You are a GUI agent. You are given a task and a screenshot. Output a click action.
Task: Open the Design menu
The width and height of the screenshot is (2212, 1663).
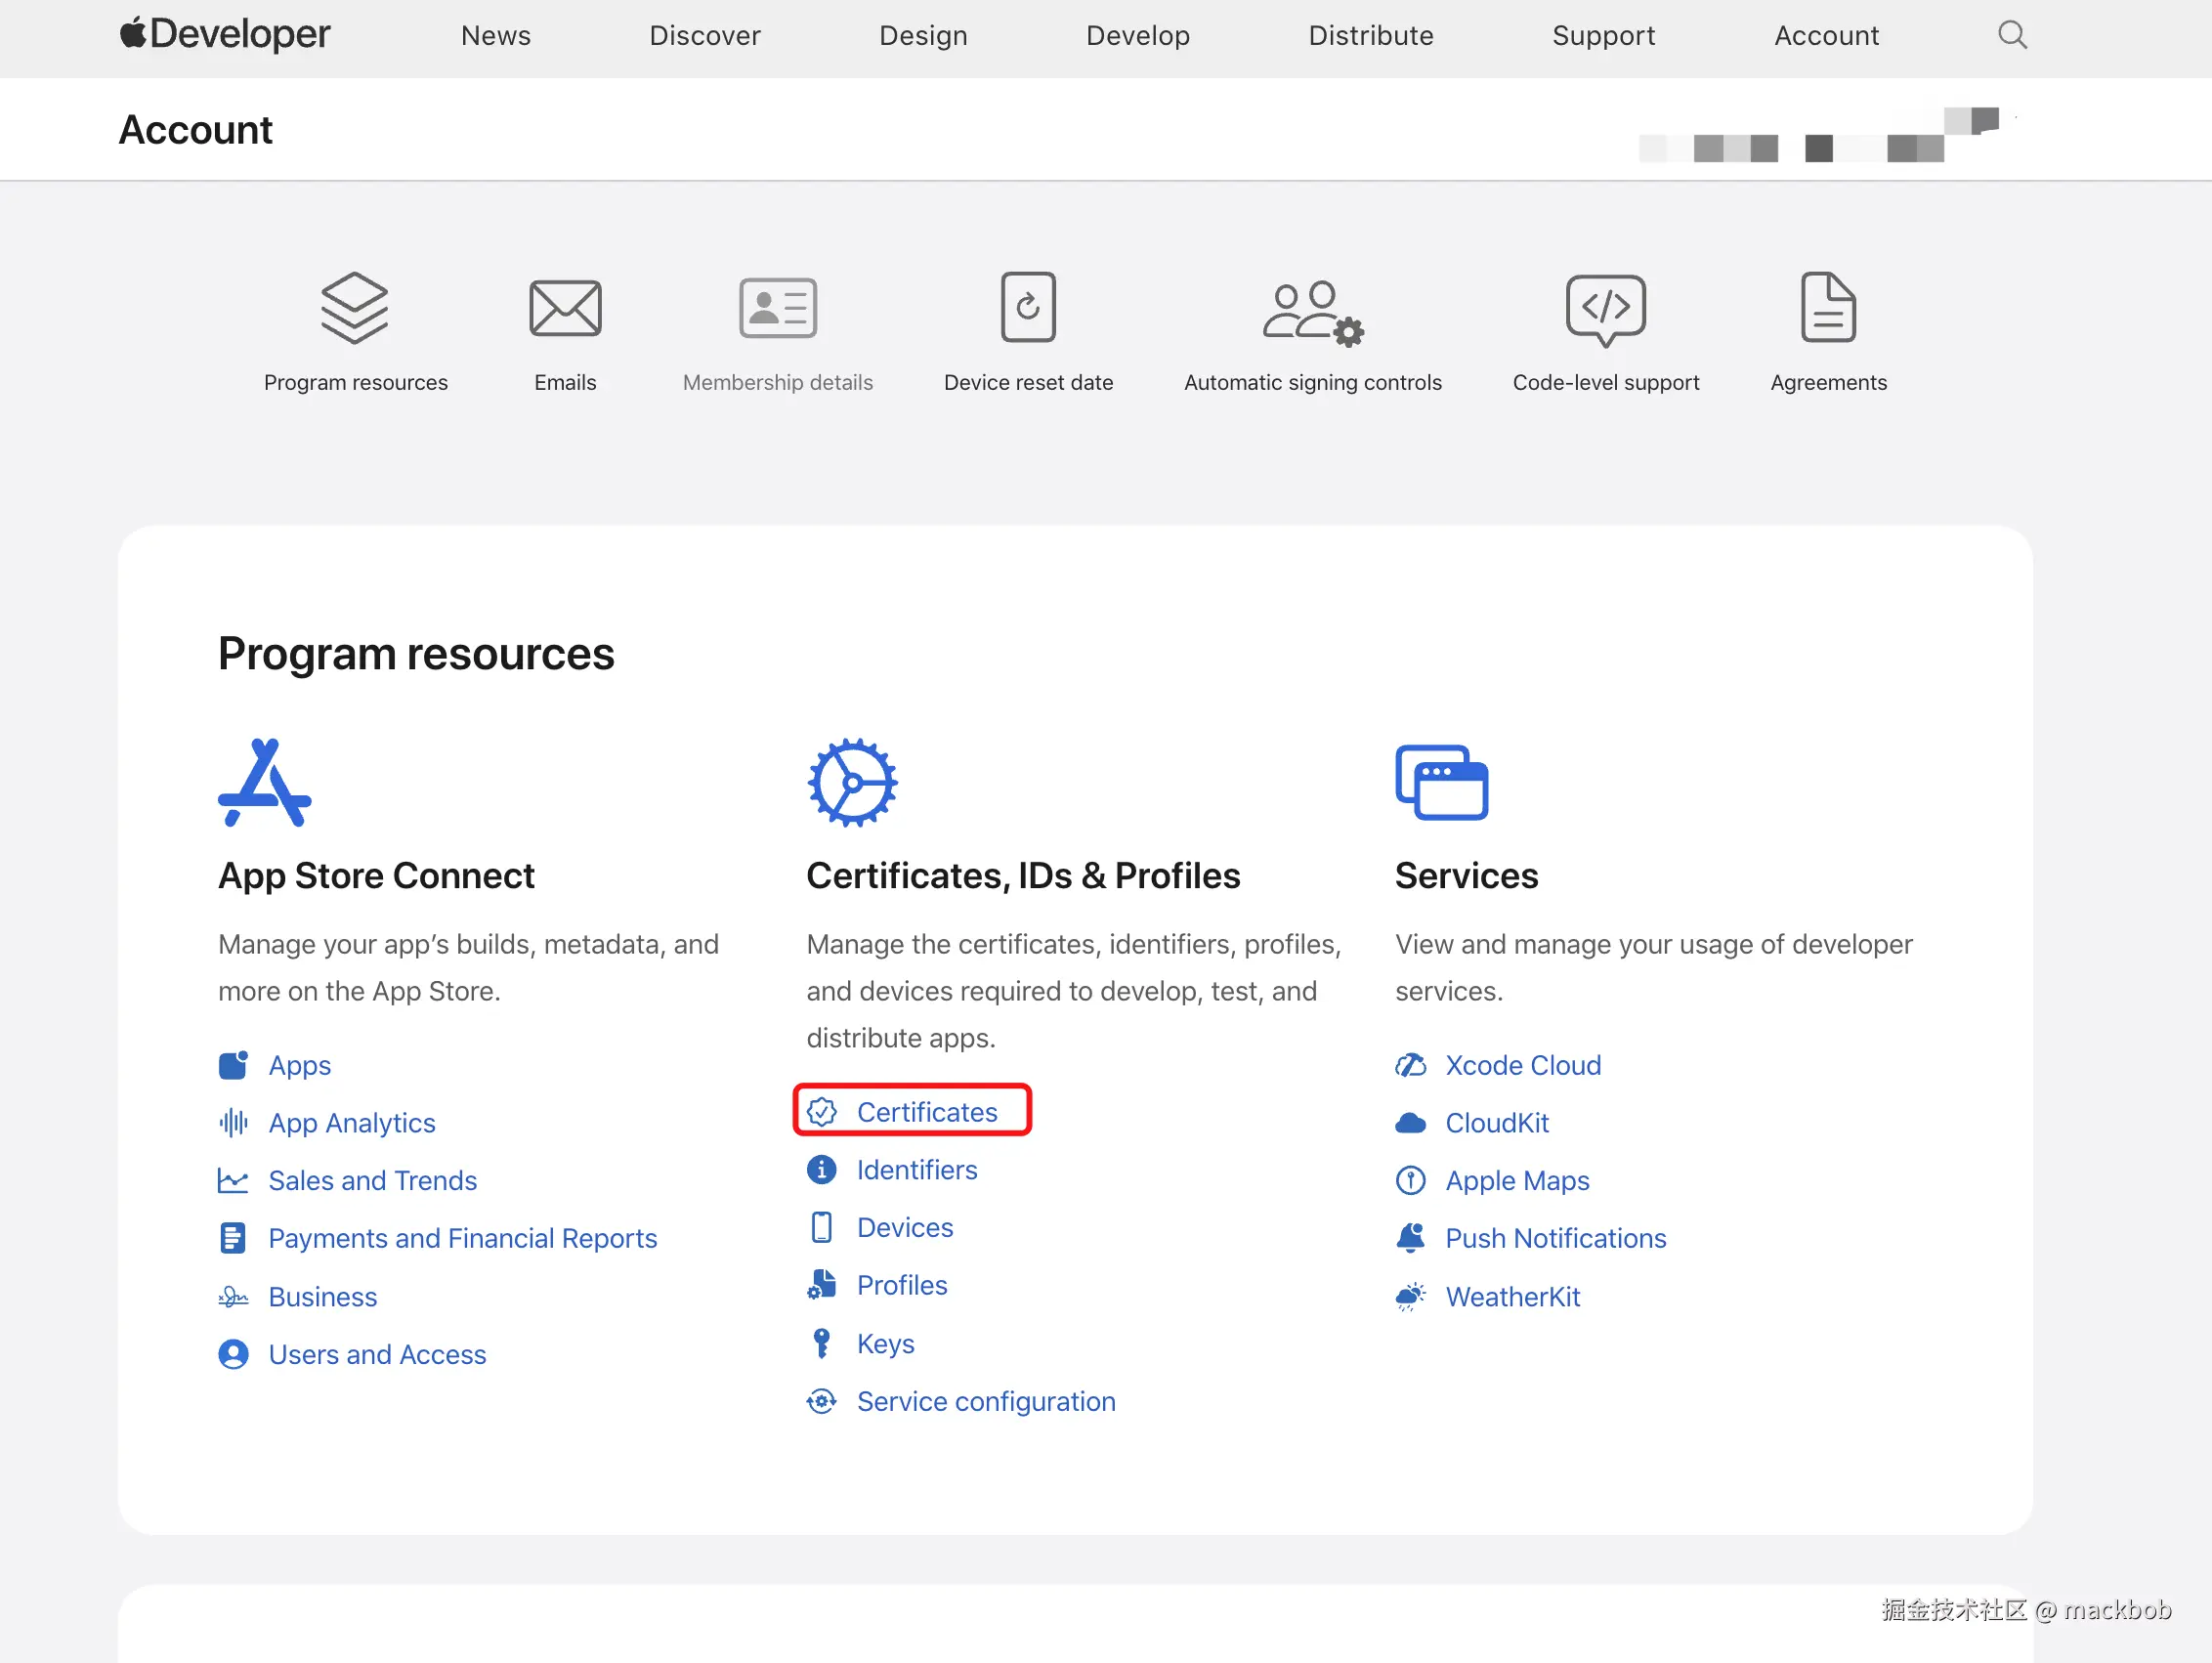pos(923,36)
